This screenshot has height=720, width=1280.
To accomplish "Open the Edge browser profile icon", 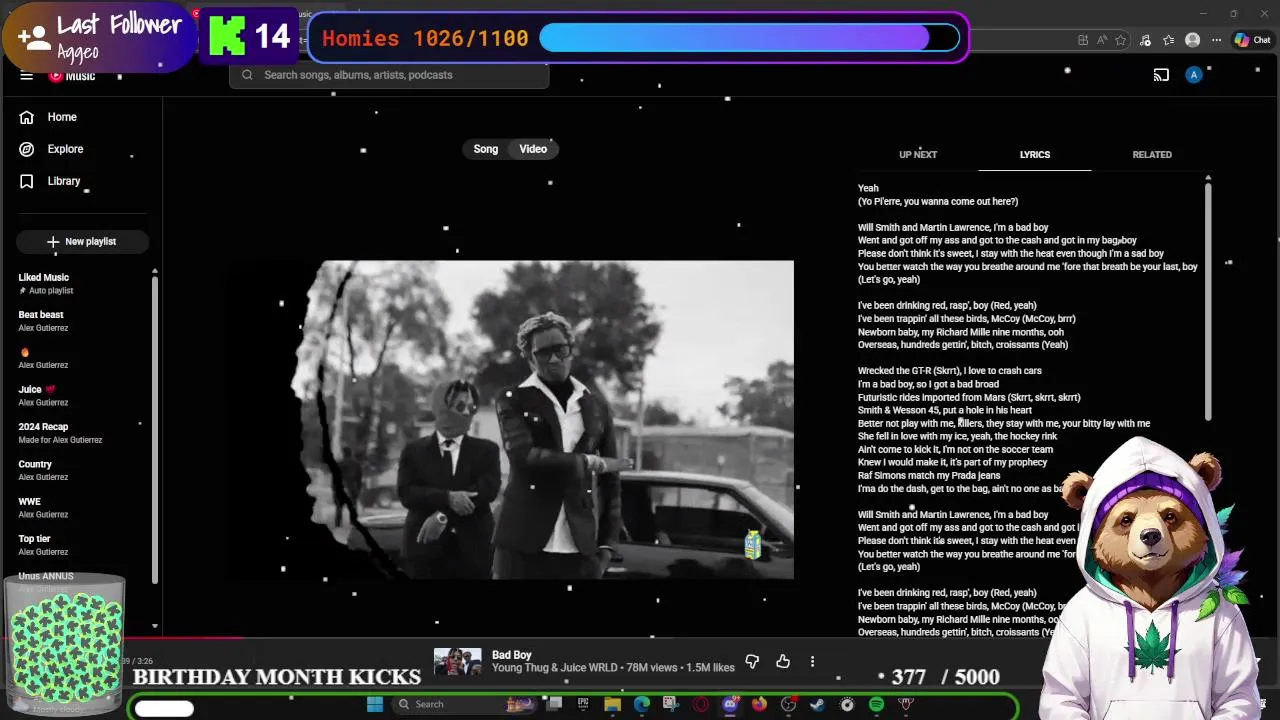I will point(1192,40).
